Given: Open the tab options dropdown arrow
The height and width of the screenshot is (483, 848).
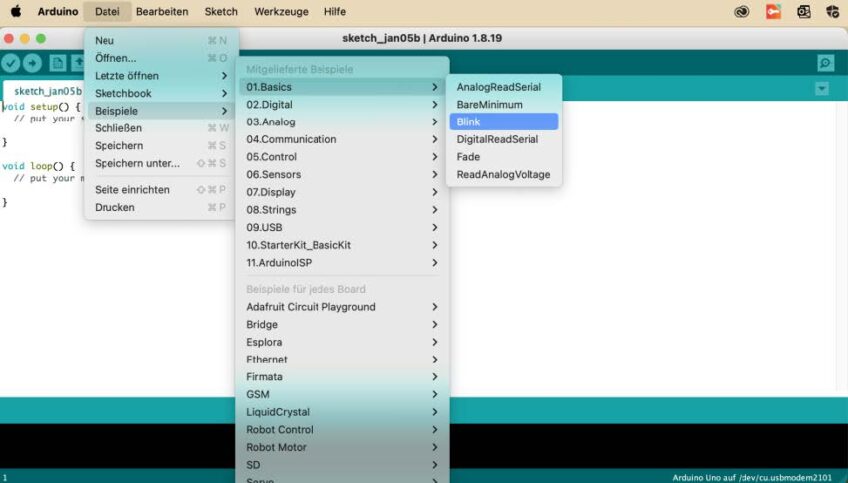Looking at the screenshot, I should 822,89.
